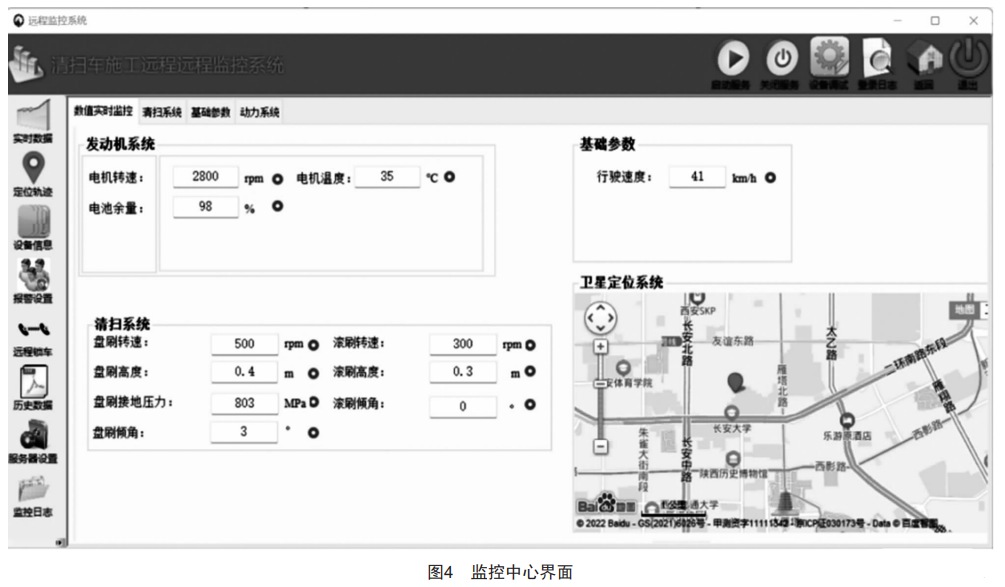Click the 关闭服务 stop service icon
This screenshot has width=1005, height=587.
(x=782, y=60)
